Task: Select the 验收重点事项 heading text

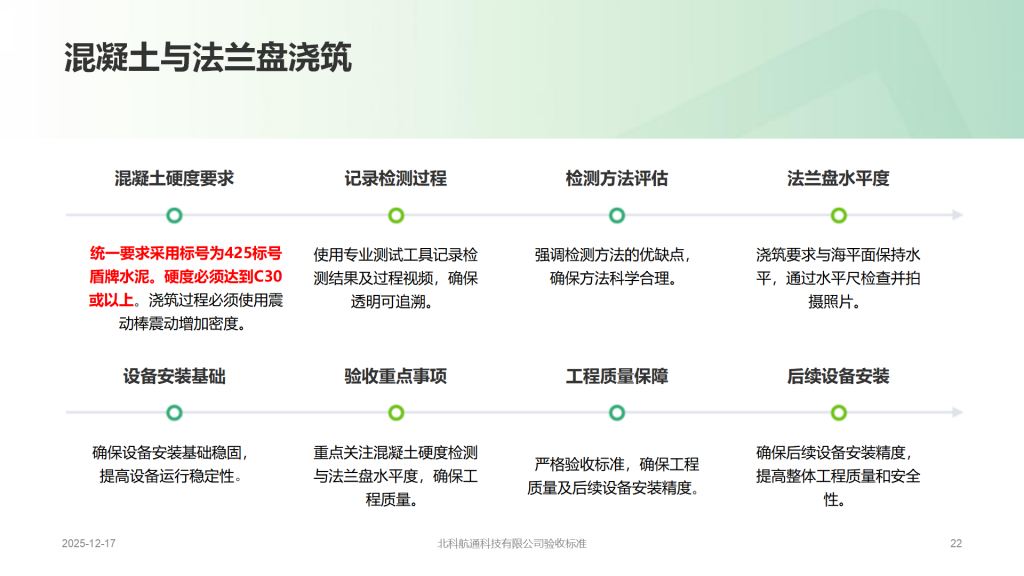Action: [x=396, y=376]
